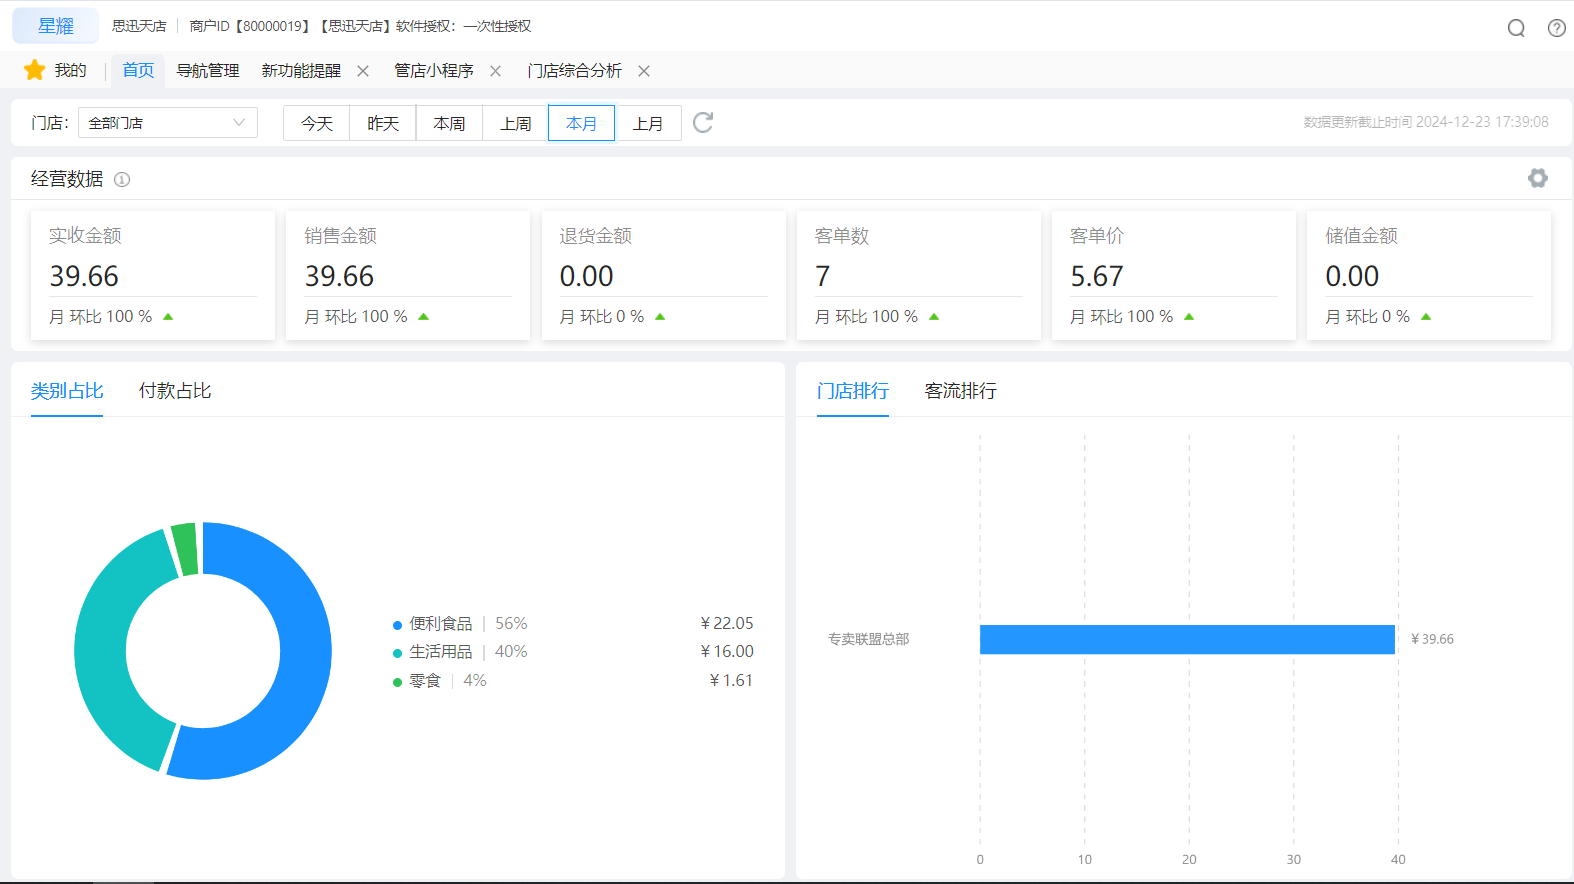Close the 新功能提醒 tab
Viewport: 1574px width, 884px height.
pyautogui.click(x=363, y=71)
